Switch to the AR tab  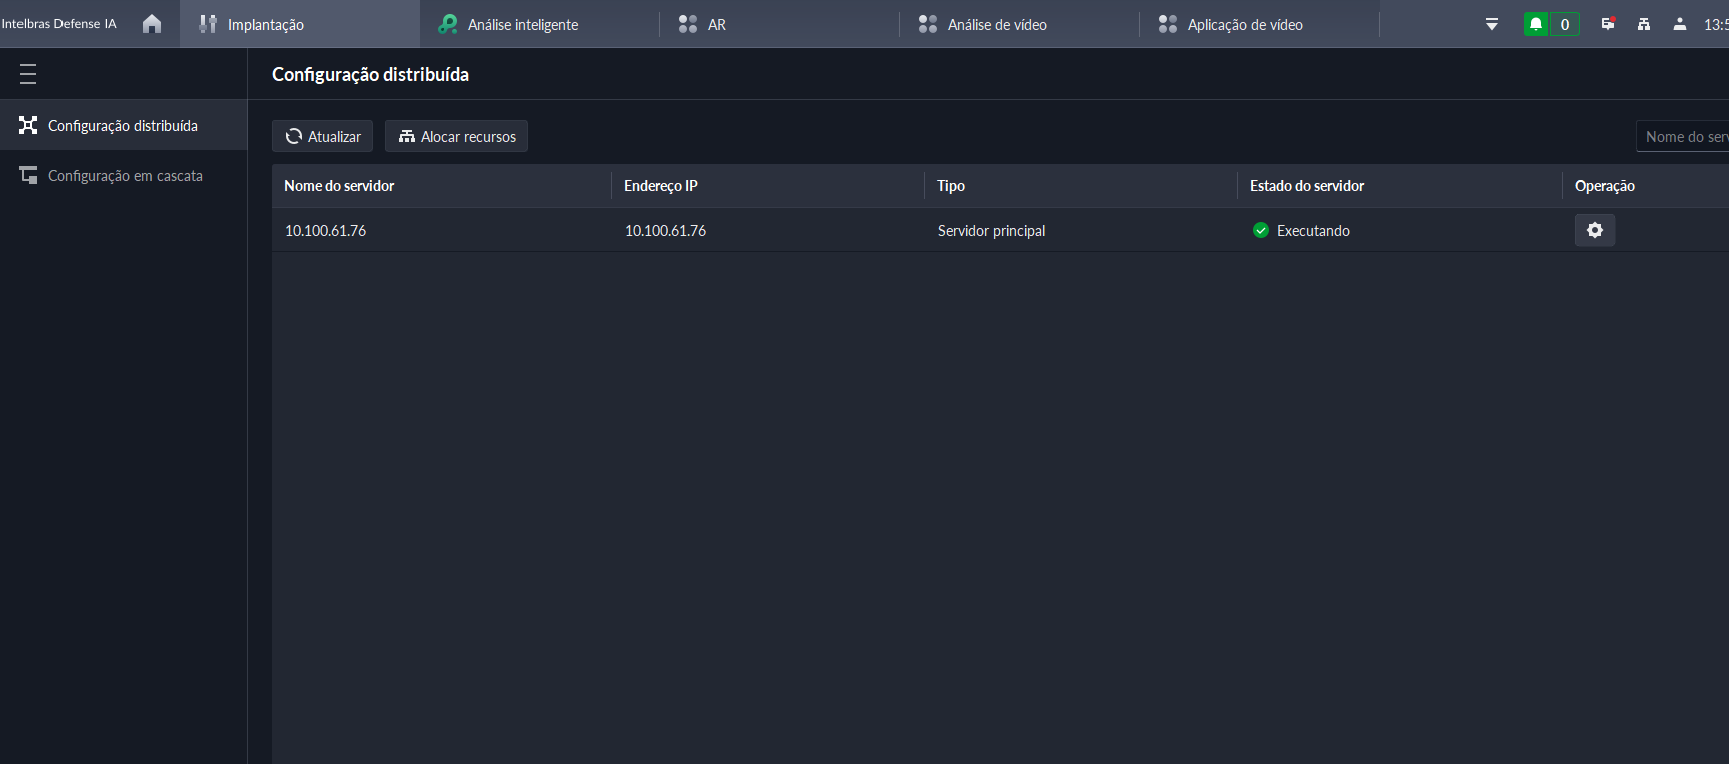[x=716, y=24]
